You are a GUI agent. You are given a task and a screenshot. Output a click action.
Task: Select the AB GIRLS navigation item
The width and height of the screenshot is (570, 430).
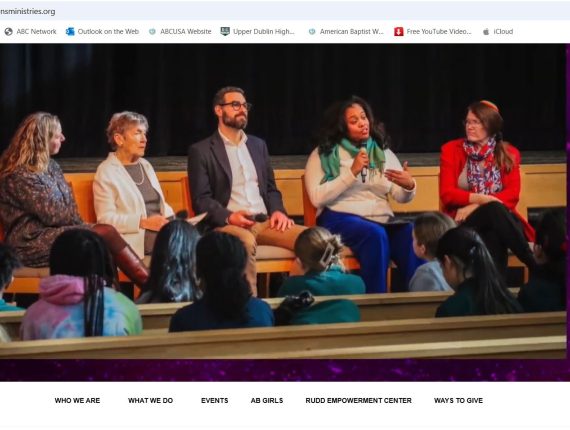(x=267, y=401)
